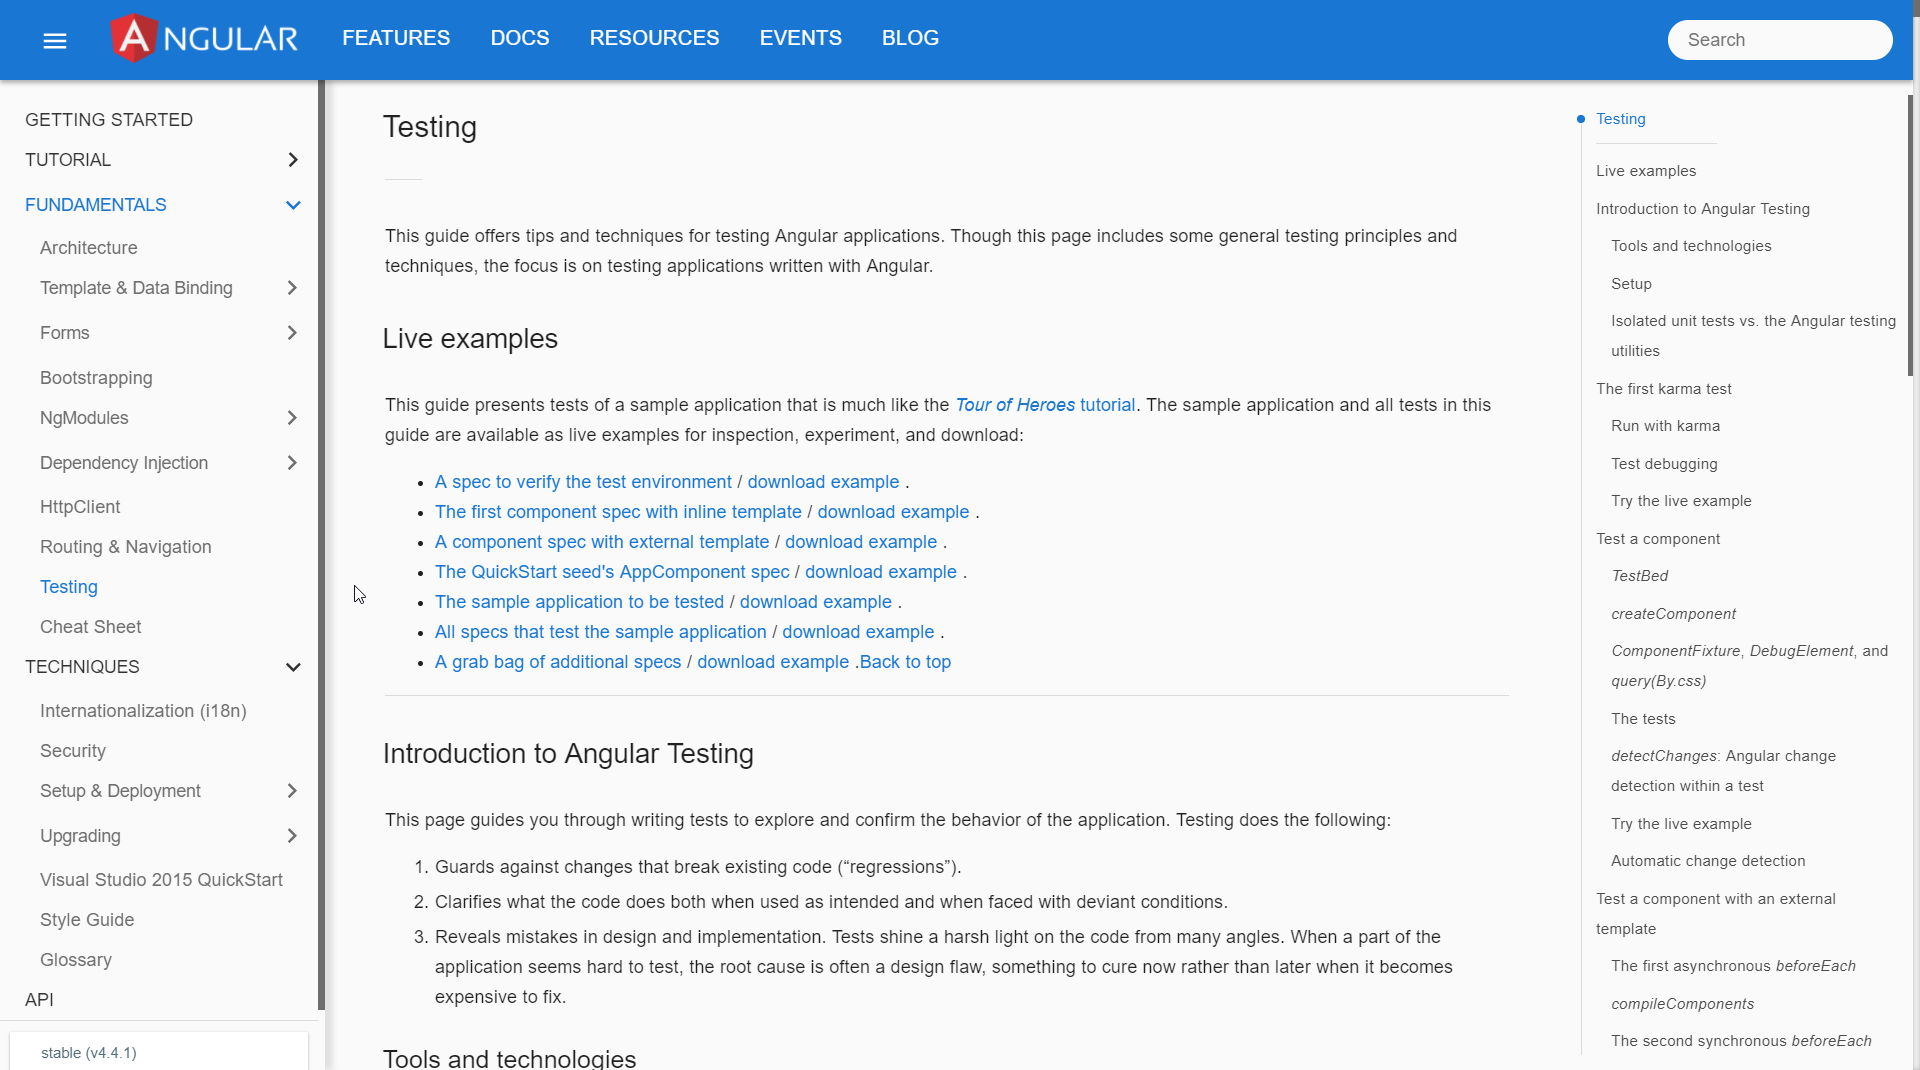Open the Cheat Sheet page
The width and height of the screenshot is (1920, 1070).
pos(91,627)
